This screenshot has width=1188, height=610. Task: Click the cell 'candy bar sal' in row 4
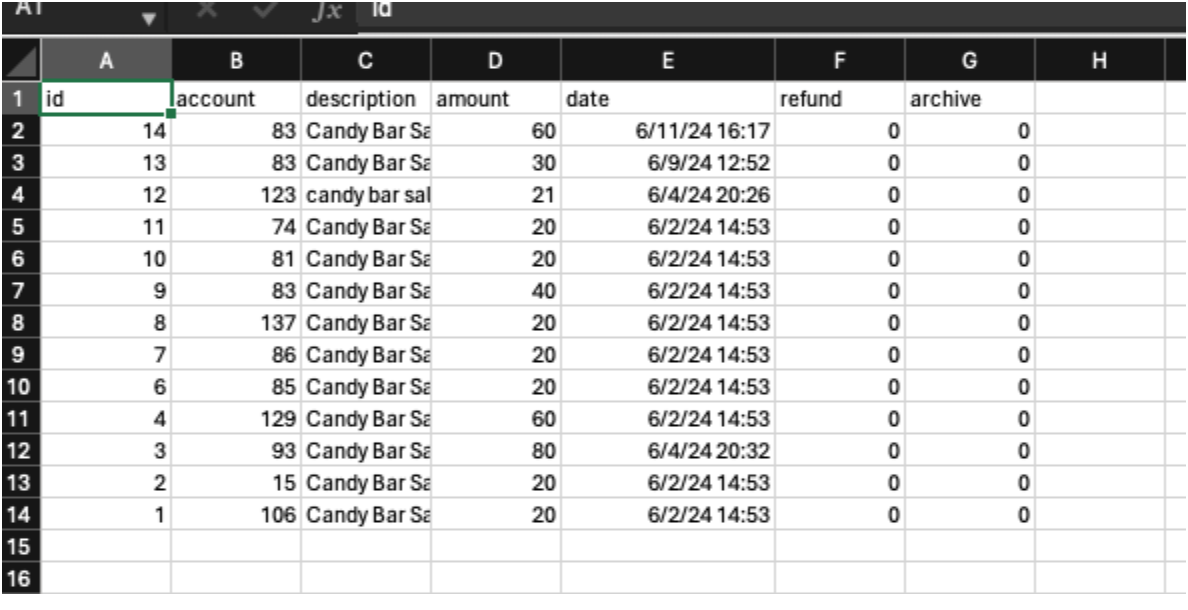click(x=366, y=195)
